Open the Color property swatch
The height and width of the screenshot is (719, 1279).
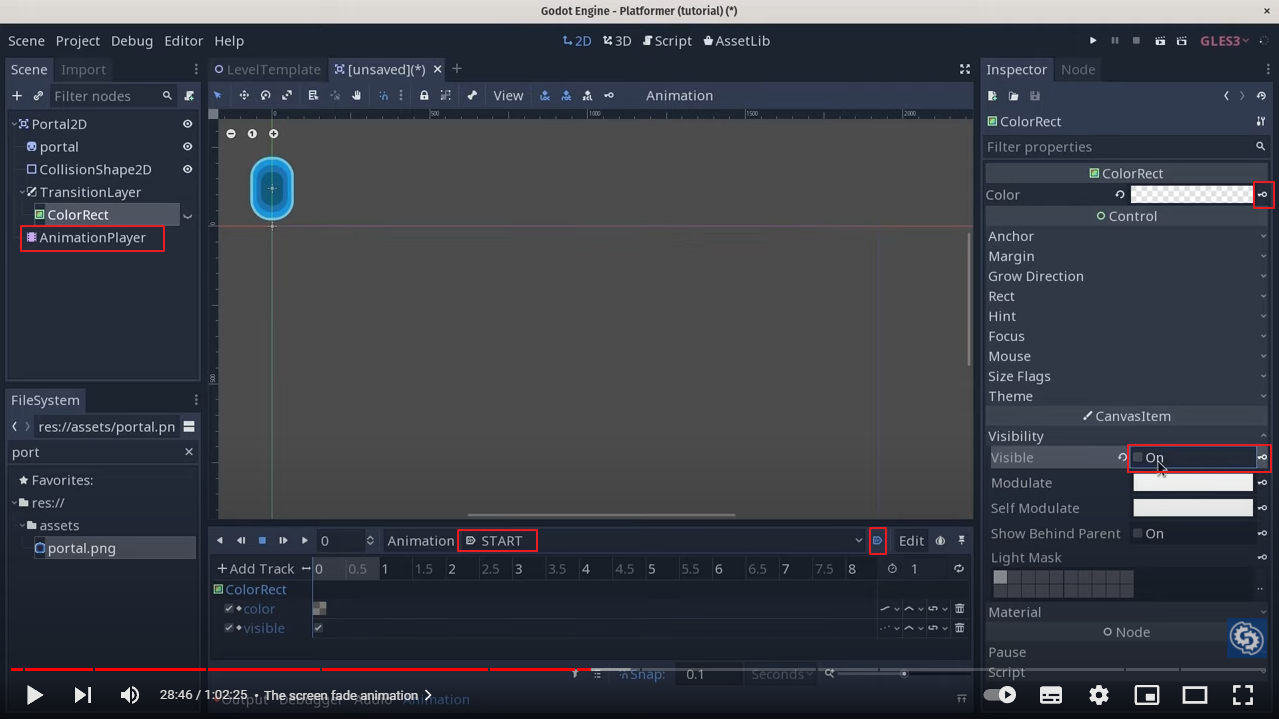[x=1191, y=195]
